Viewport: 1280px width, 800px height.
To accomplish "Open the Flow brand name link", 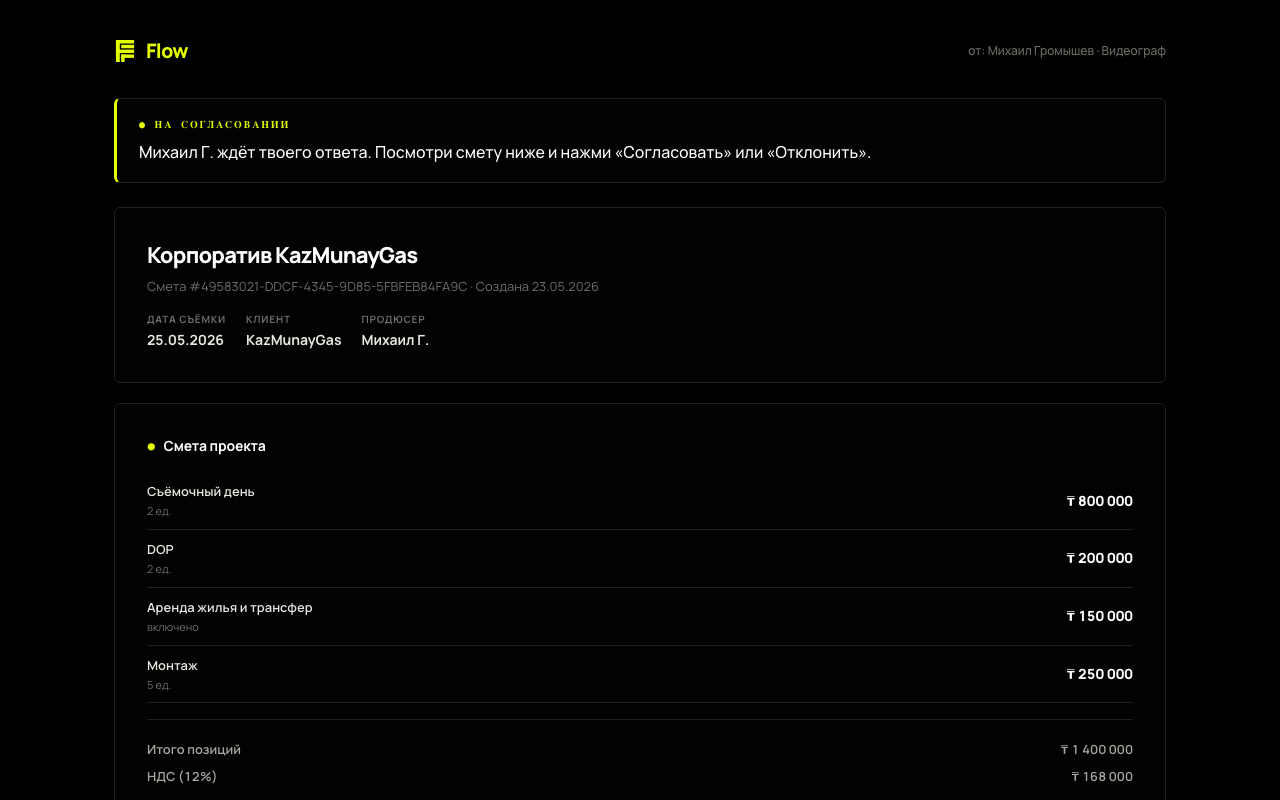I will coord(167,51).
